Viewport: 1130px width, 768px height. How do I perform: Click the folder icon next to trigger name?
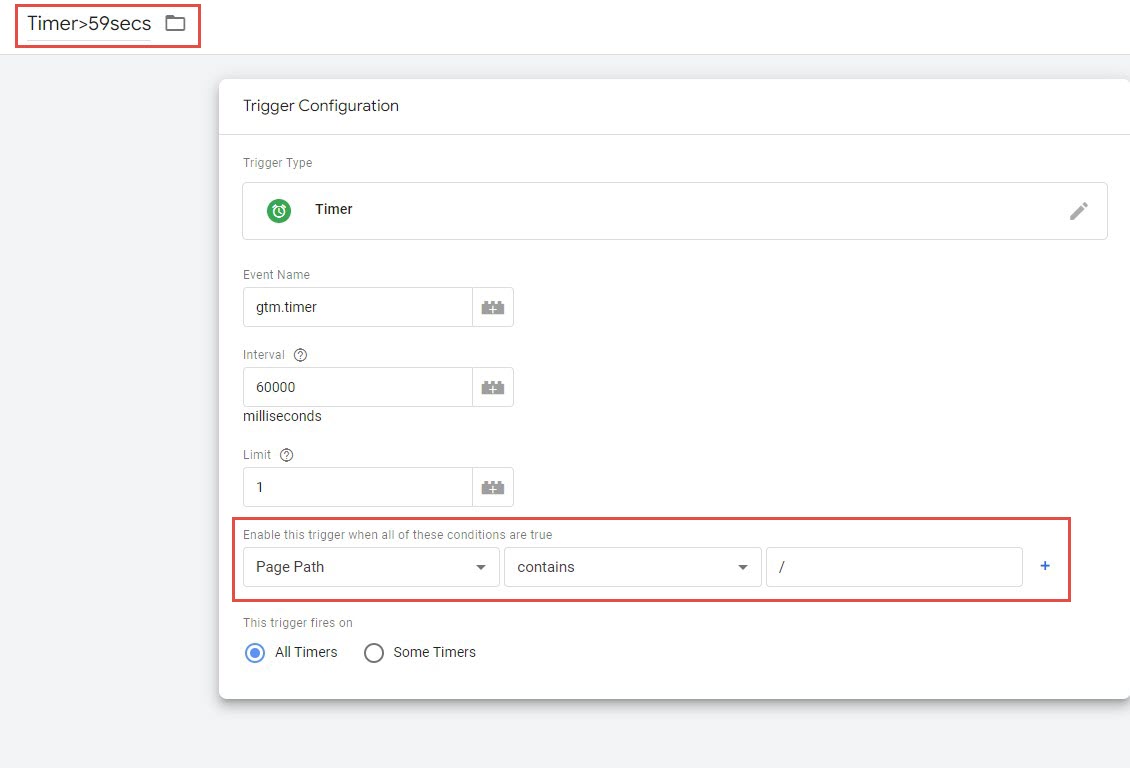pos(176,24)
